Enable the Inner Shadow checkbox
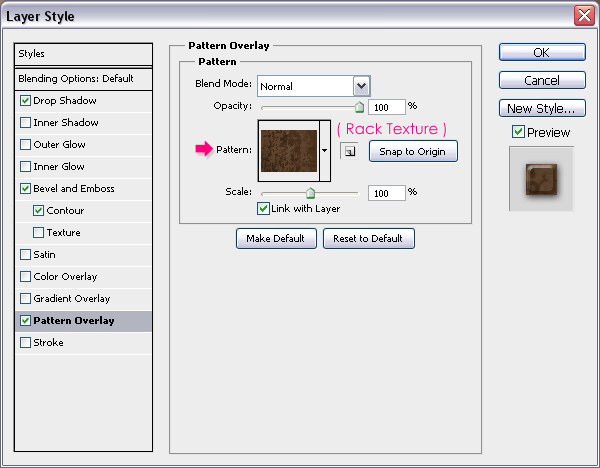 25,123
